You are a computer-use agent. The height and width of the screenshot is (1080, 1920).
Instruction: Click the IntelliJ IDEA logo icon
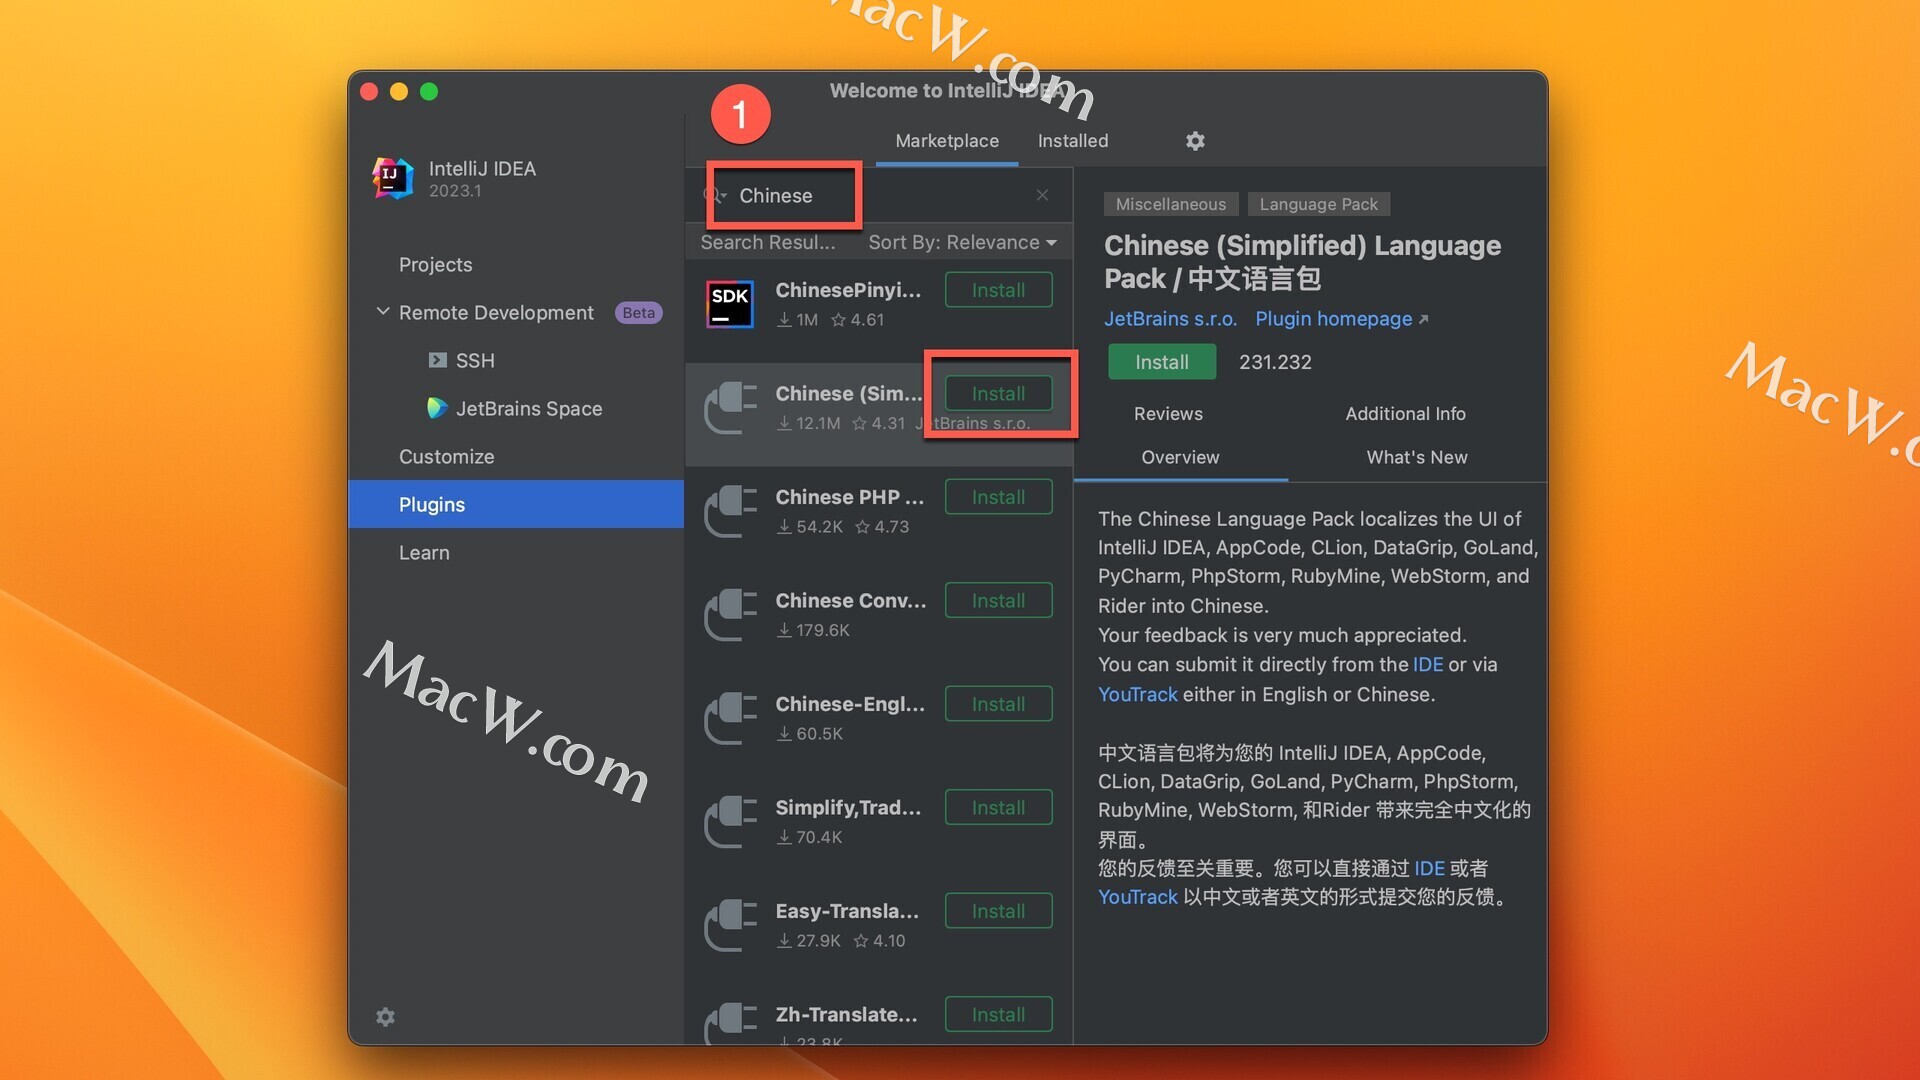393,179
